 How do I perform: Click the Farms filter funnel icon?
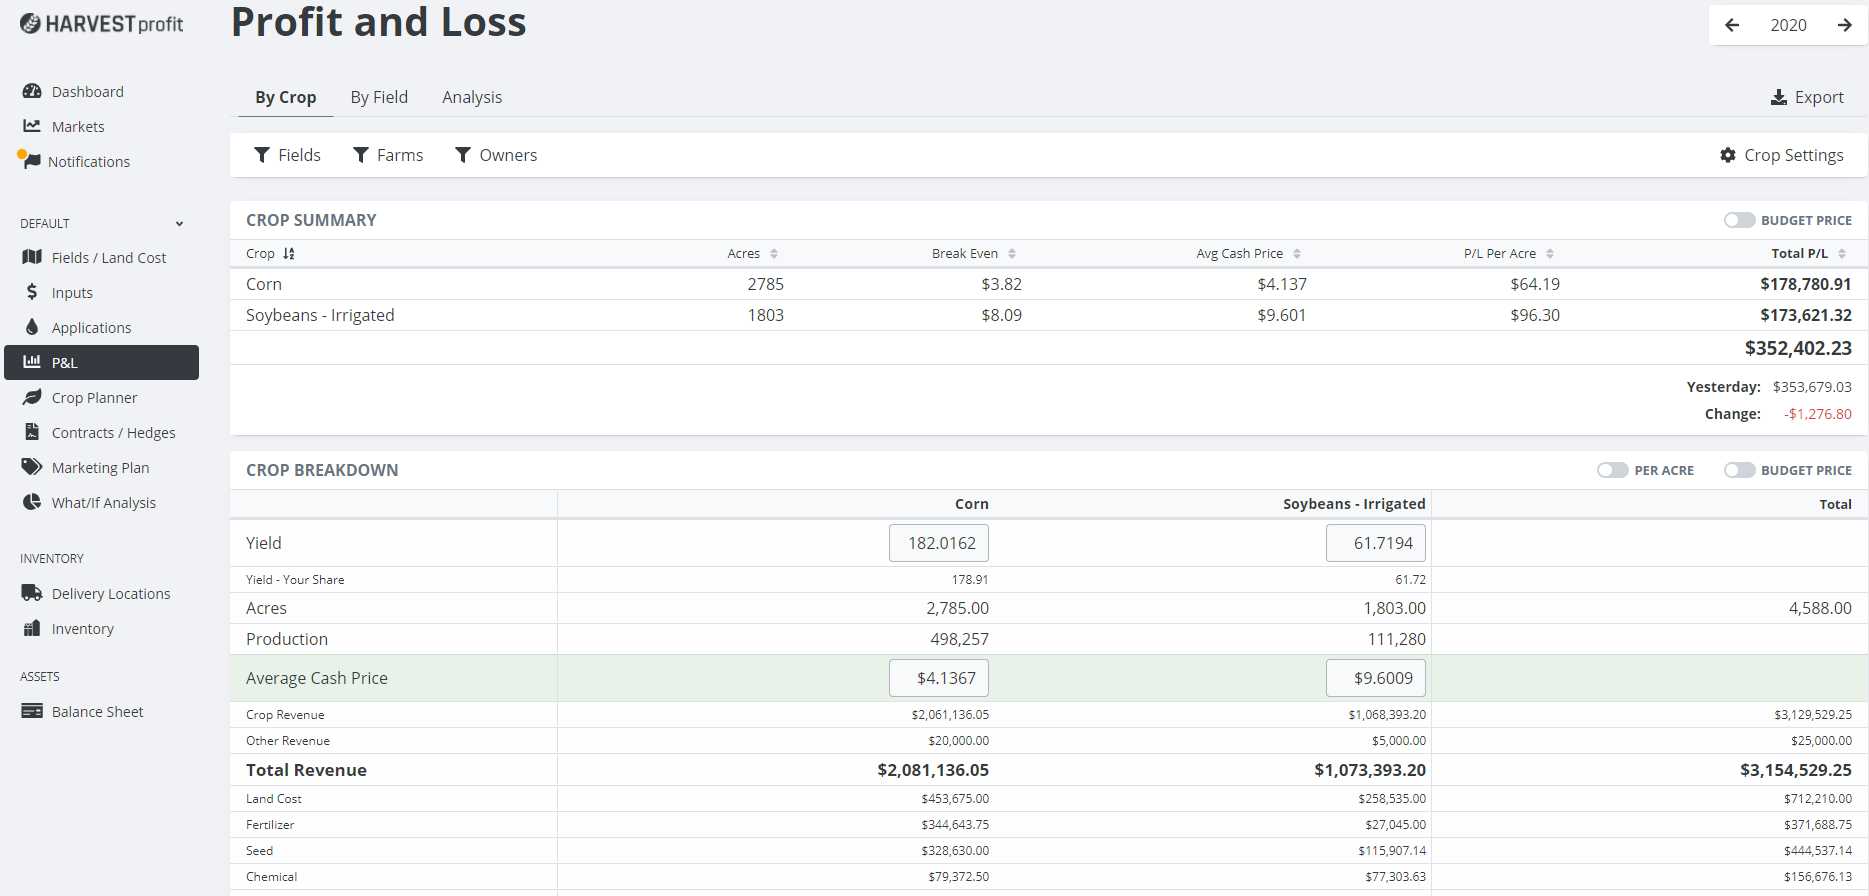[361, 155]
